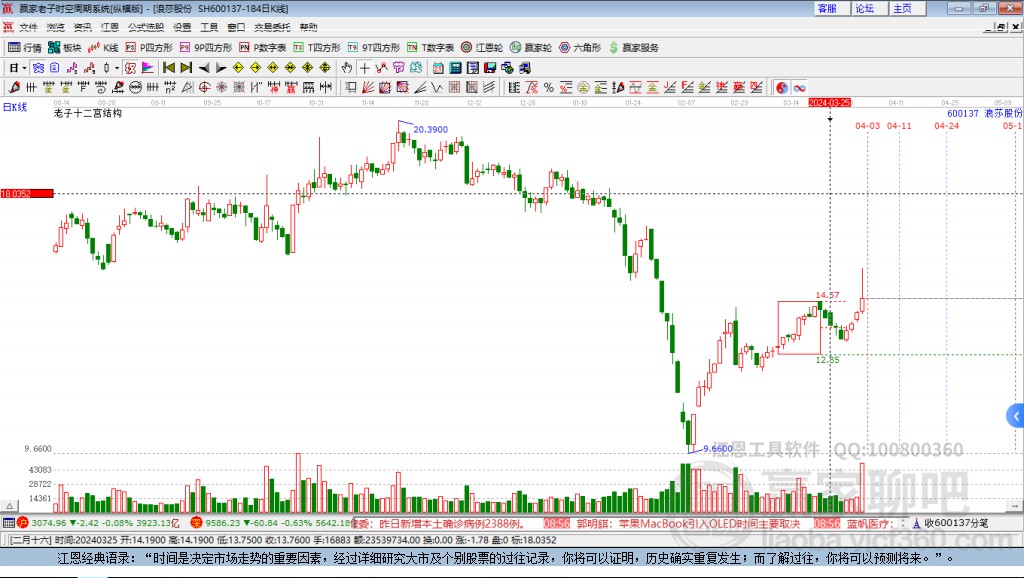Click the pencil drawing tool icon
The image size is (1024, 578).
14,88
